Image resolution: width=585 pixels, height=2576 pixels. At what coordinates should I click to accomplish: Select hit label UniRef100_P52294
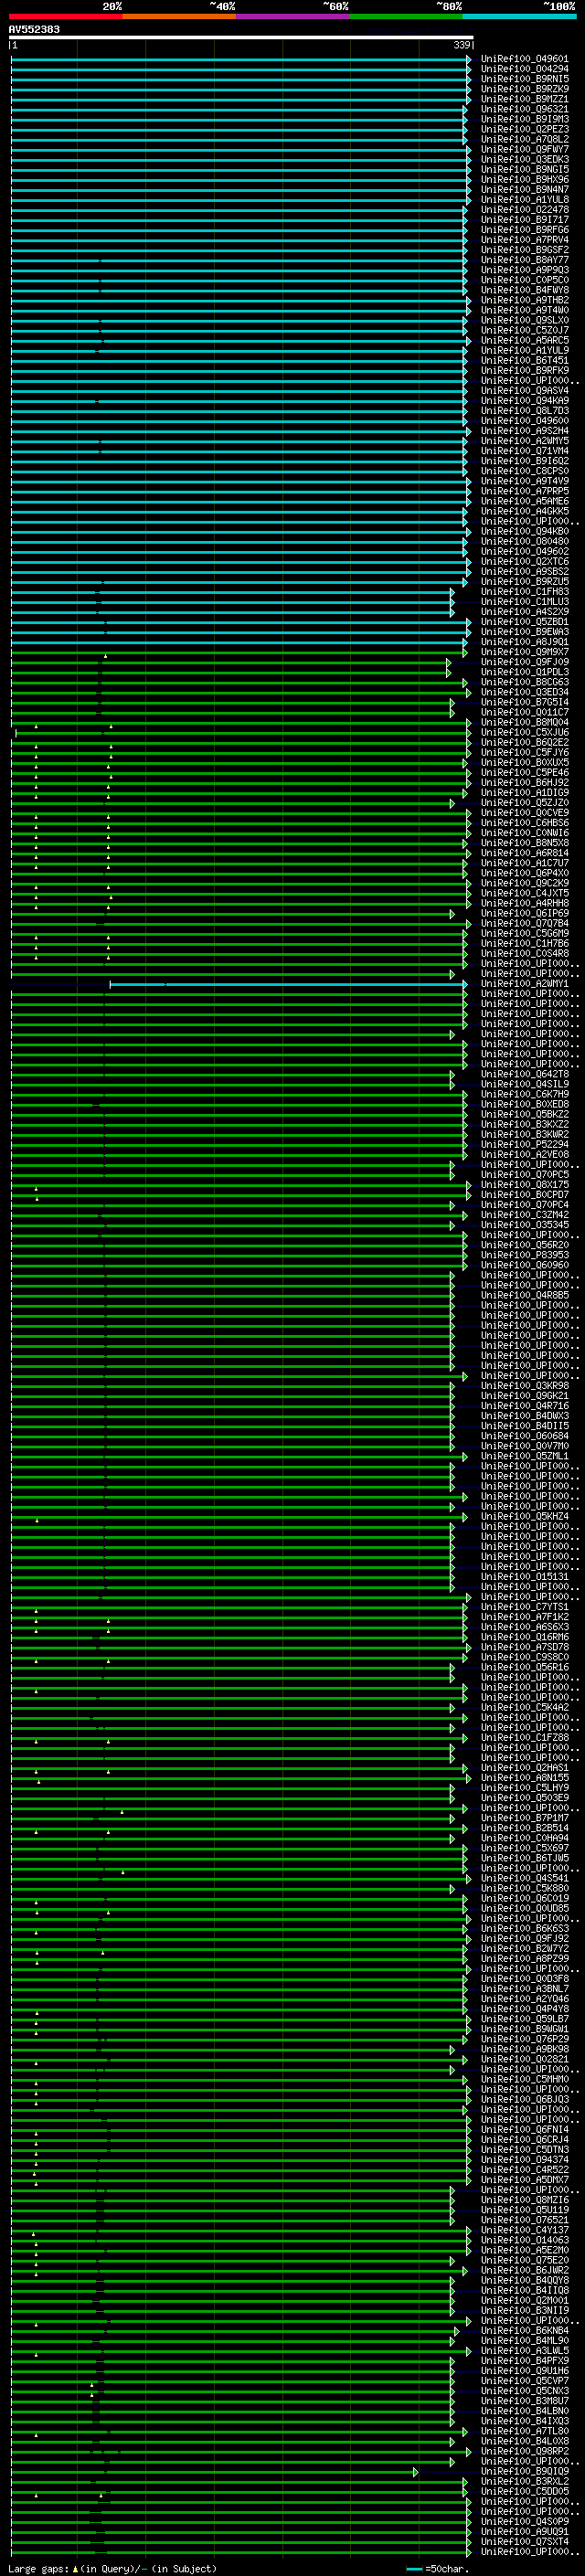(x=524, y=1144)
